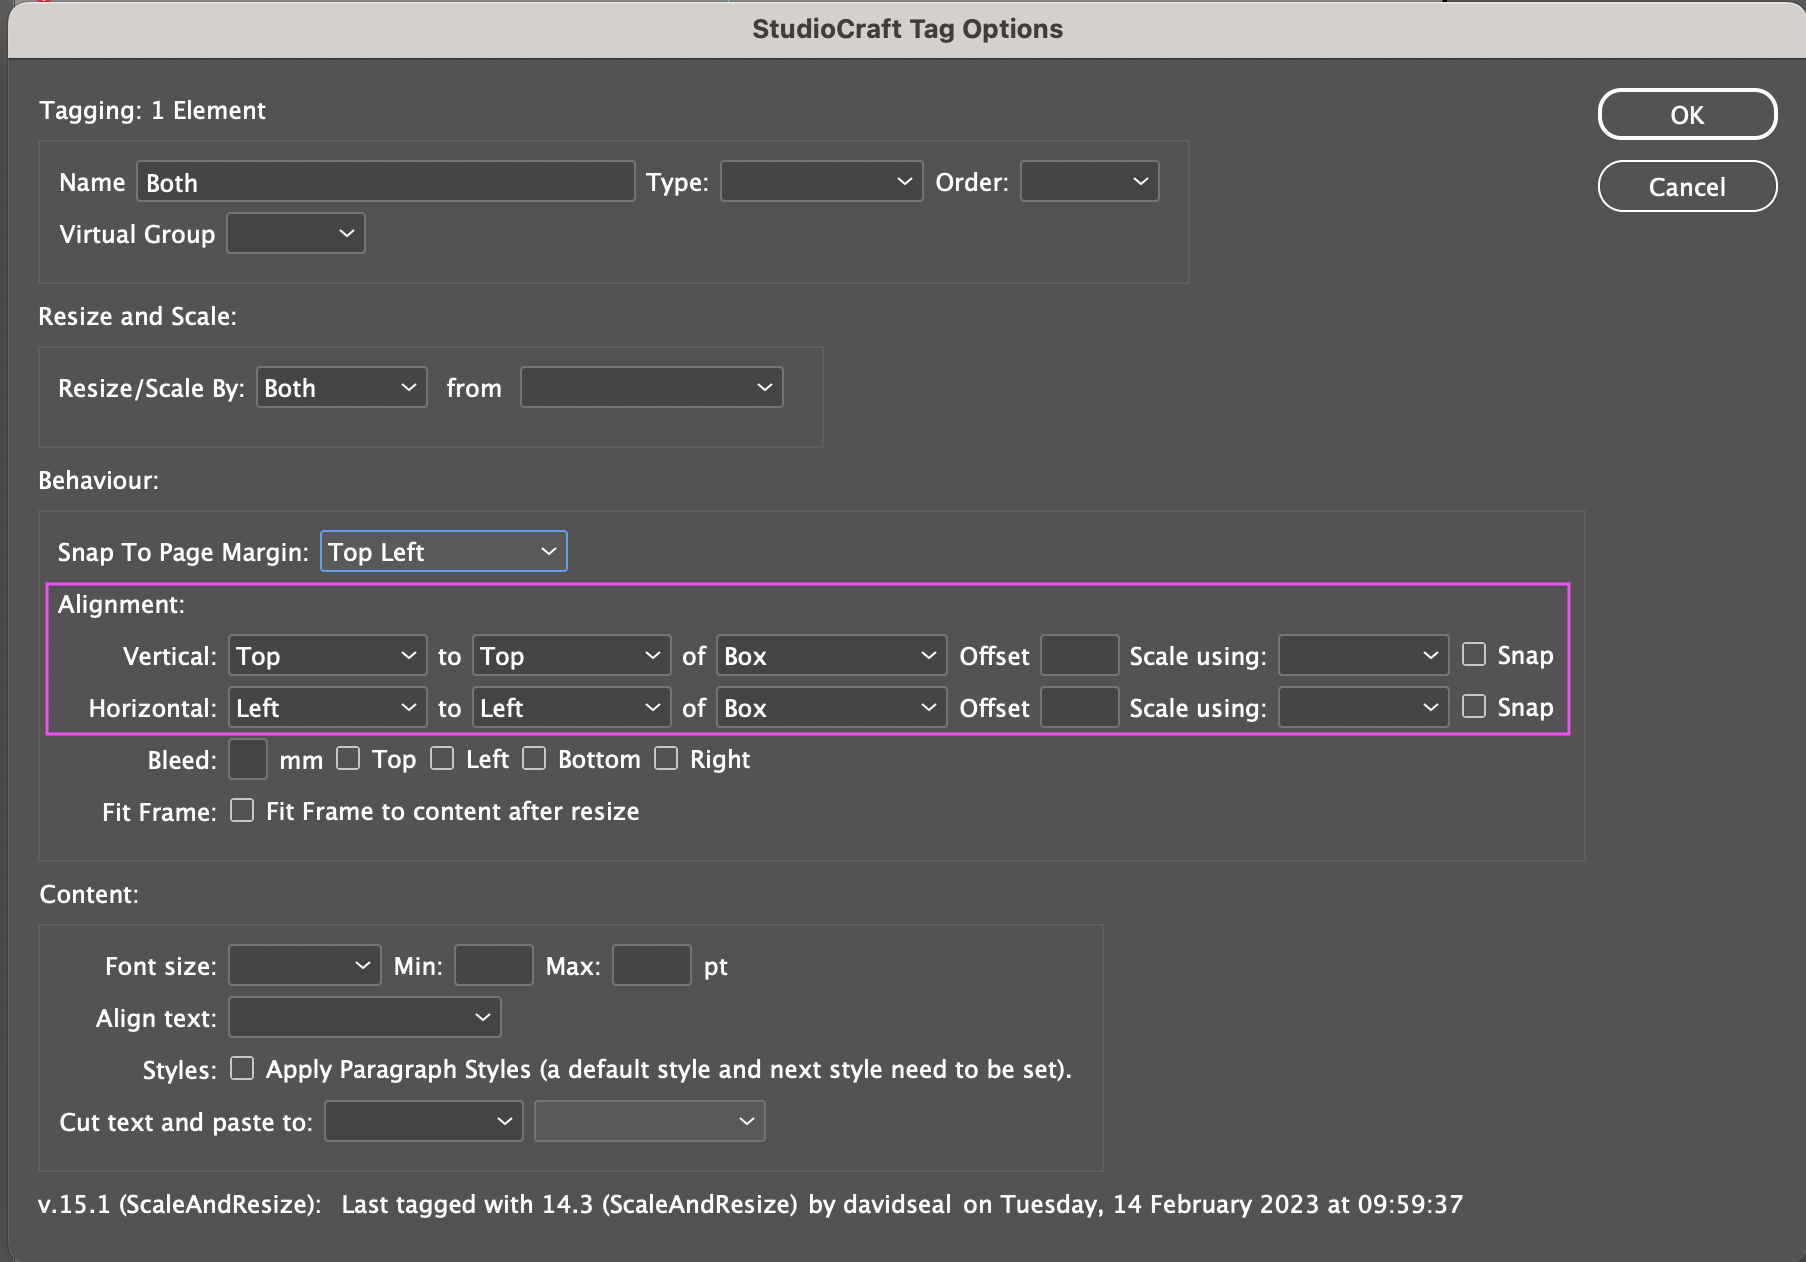1806x1262 pixels.
Task: Enable Fit Frame to content after resize
Action: tap(242, 810)
